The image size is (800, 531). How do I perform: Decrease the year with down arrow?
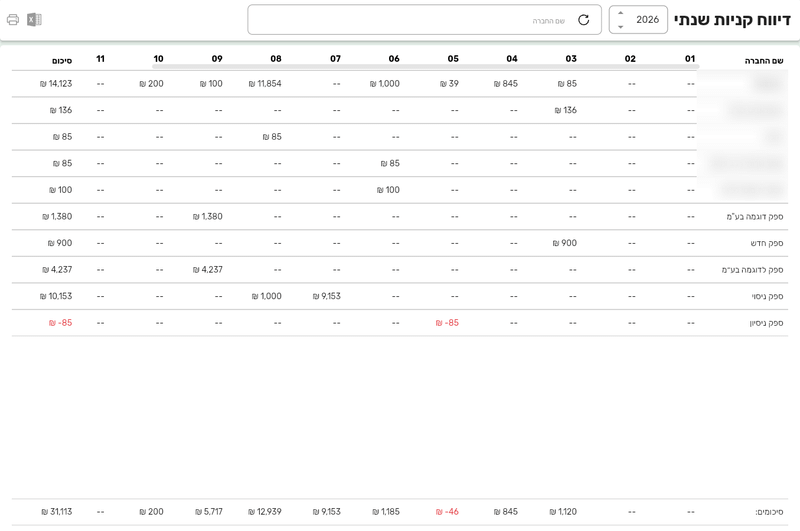tap(620, 27)
